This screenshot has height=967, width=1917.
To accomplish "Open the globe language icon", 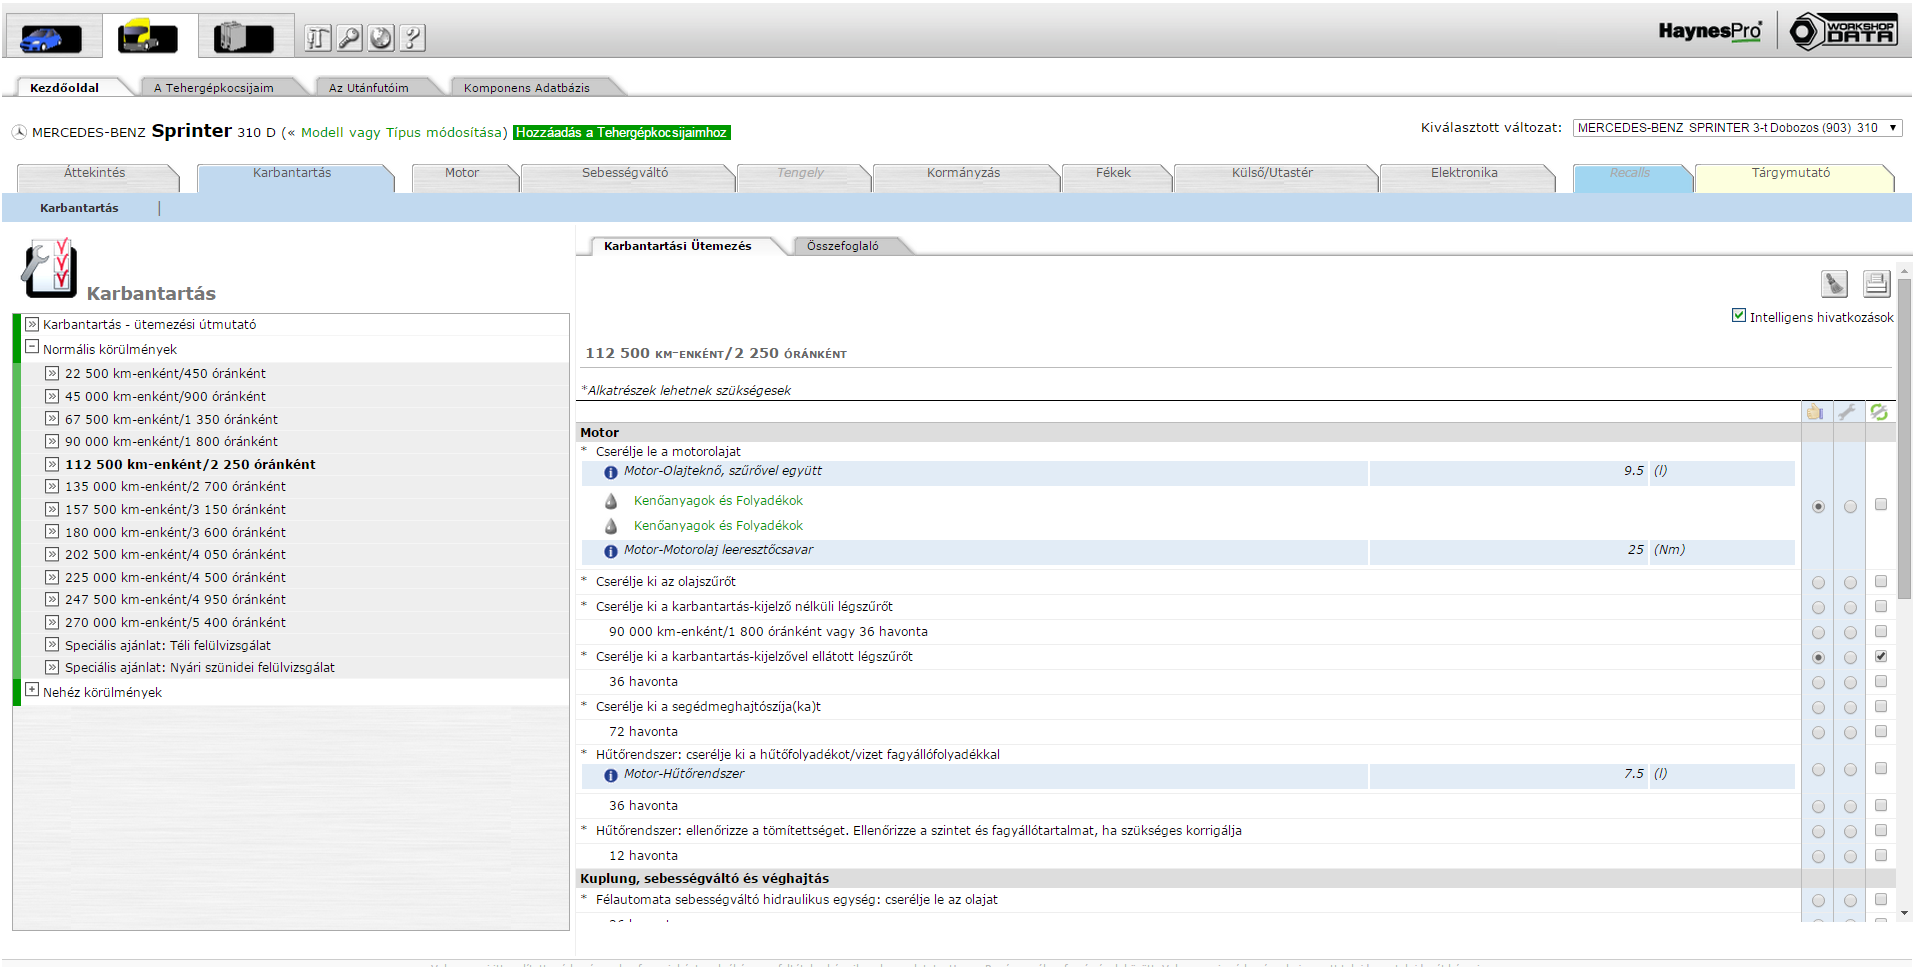I will [x=381, y=38].
